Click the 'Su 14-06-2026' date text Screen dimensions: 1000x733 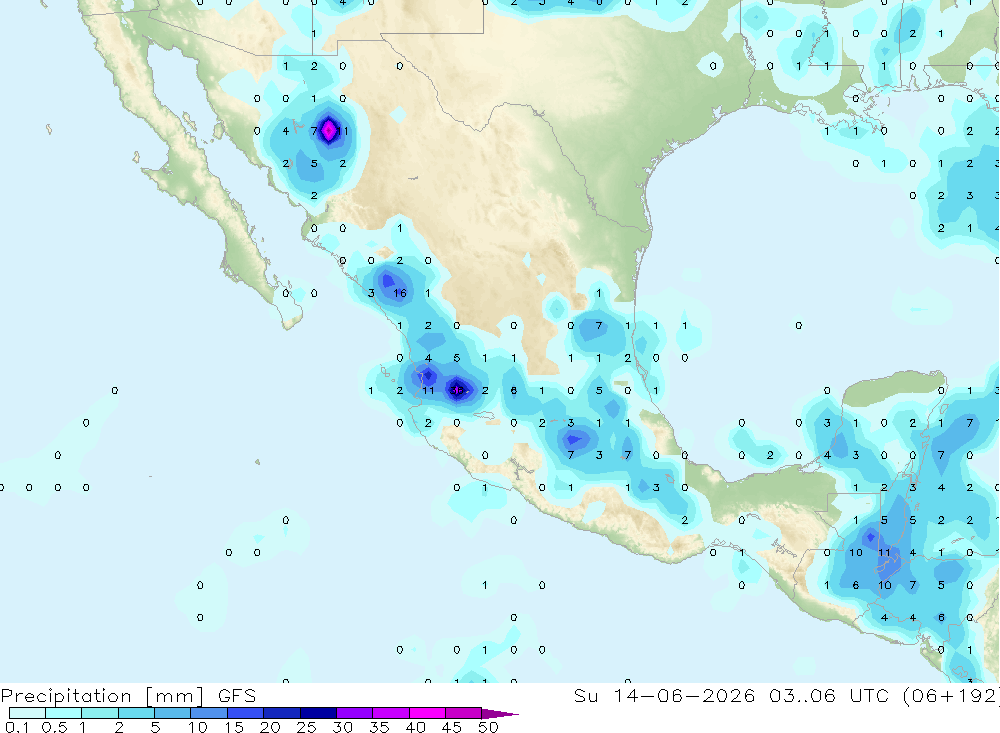[x=665, y=696]
